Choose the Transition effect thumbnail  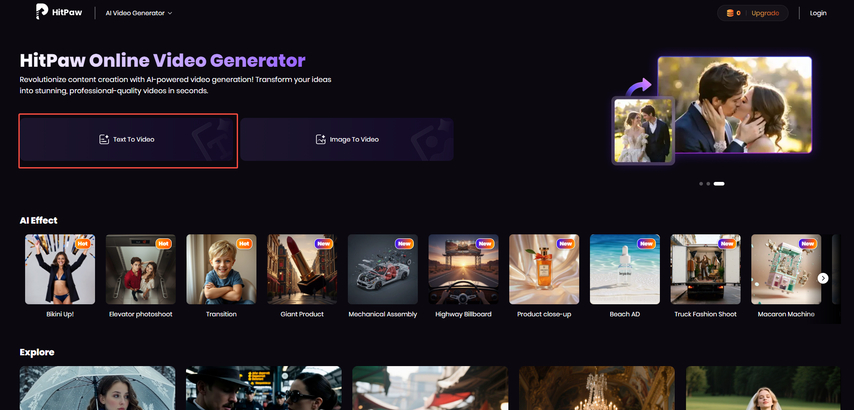(221, 269)
